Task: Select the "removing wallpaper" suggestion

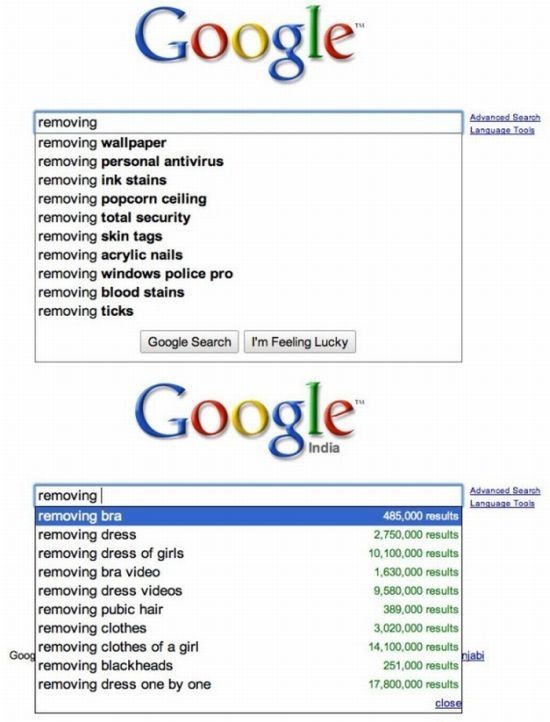Action: 249,143
